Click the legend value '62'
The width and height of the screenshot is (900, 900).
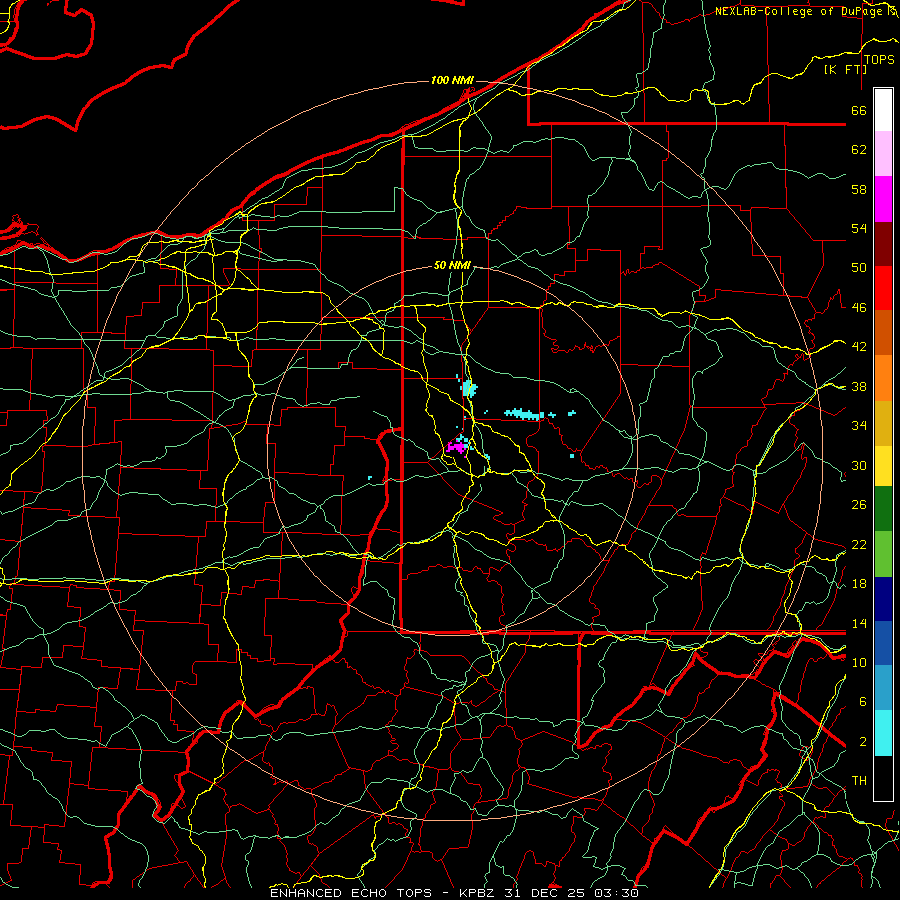click(x=859, y=150)
